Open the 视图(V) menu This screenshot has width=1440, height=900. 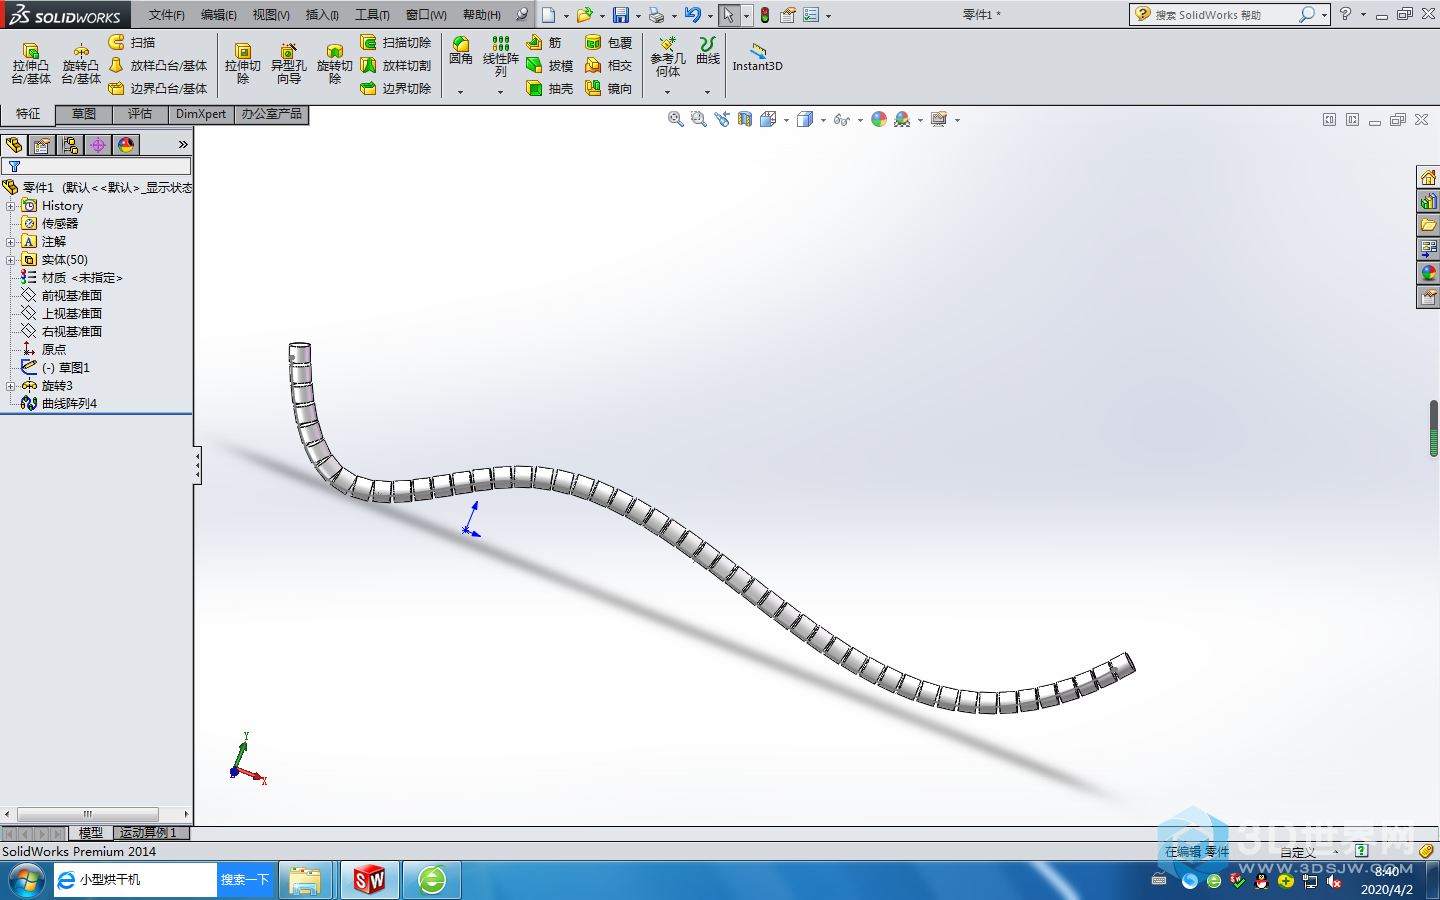pos(271,15)
